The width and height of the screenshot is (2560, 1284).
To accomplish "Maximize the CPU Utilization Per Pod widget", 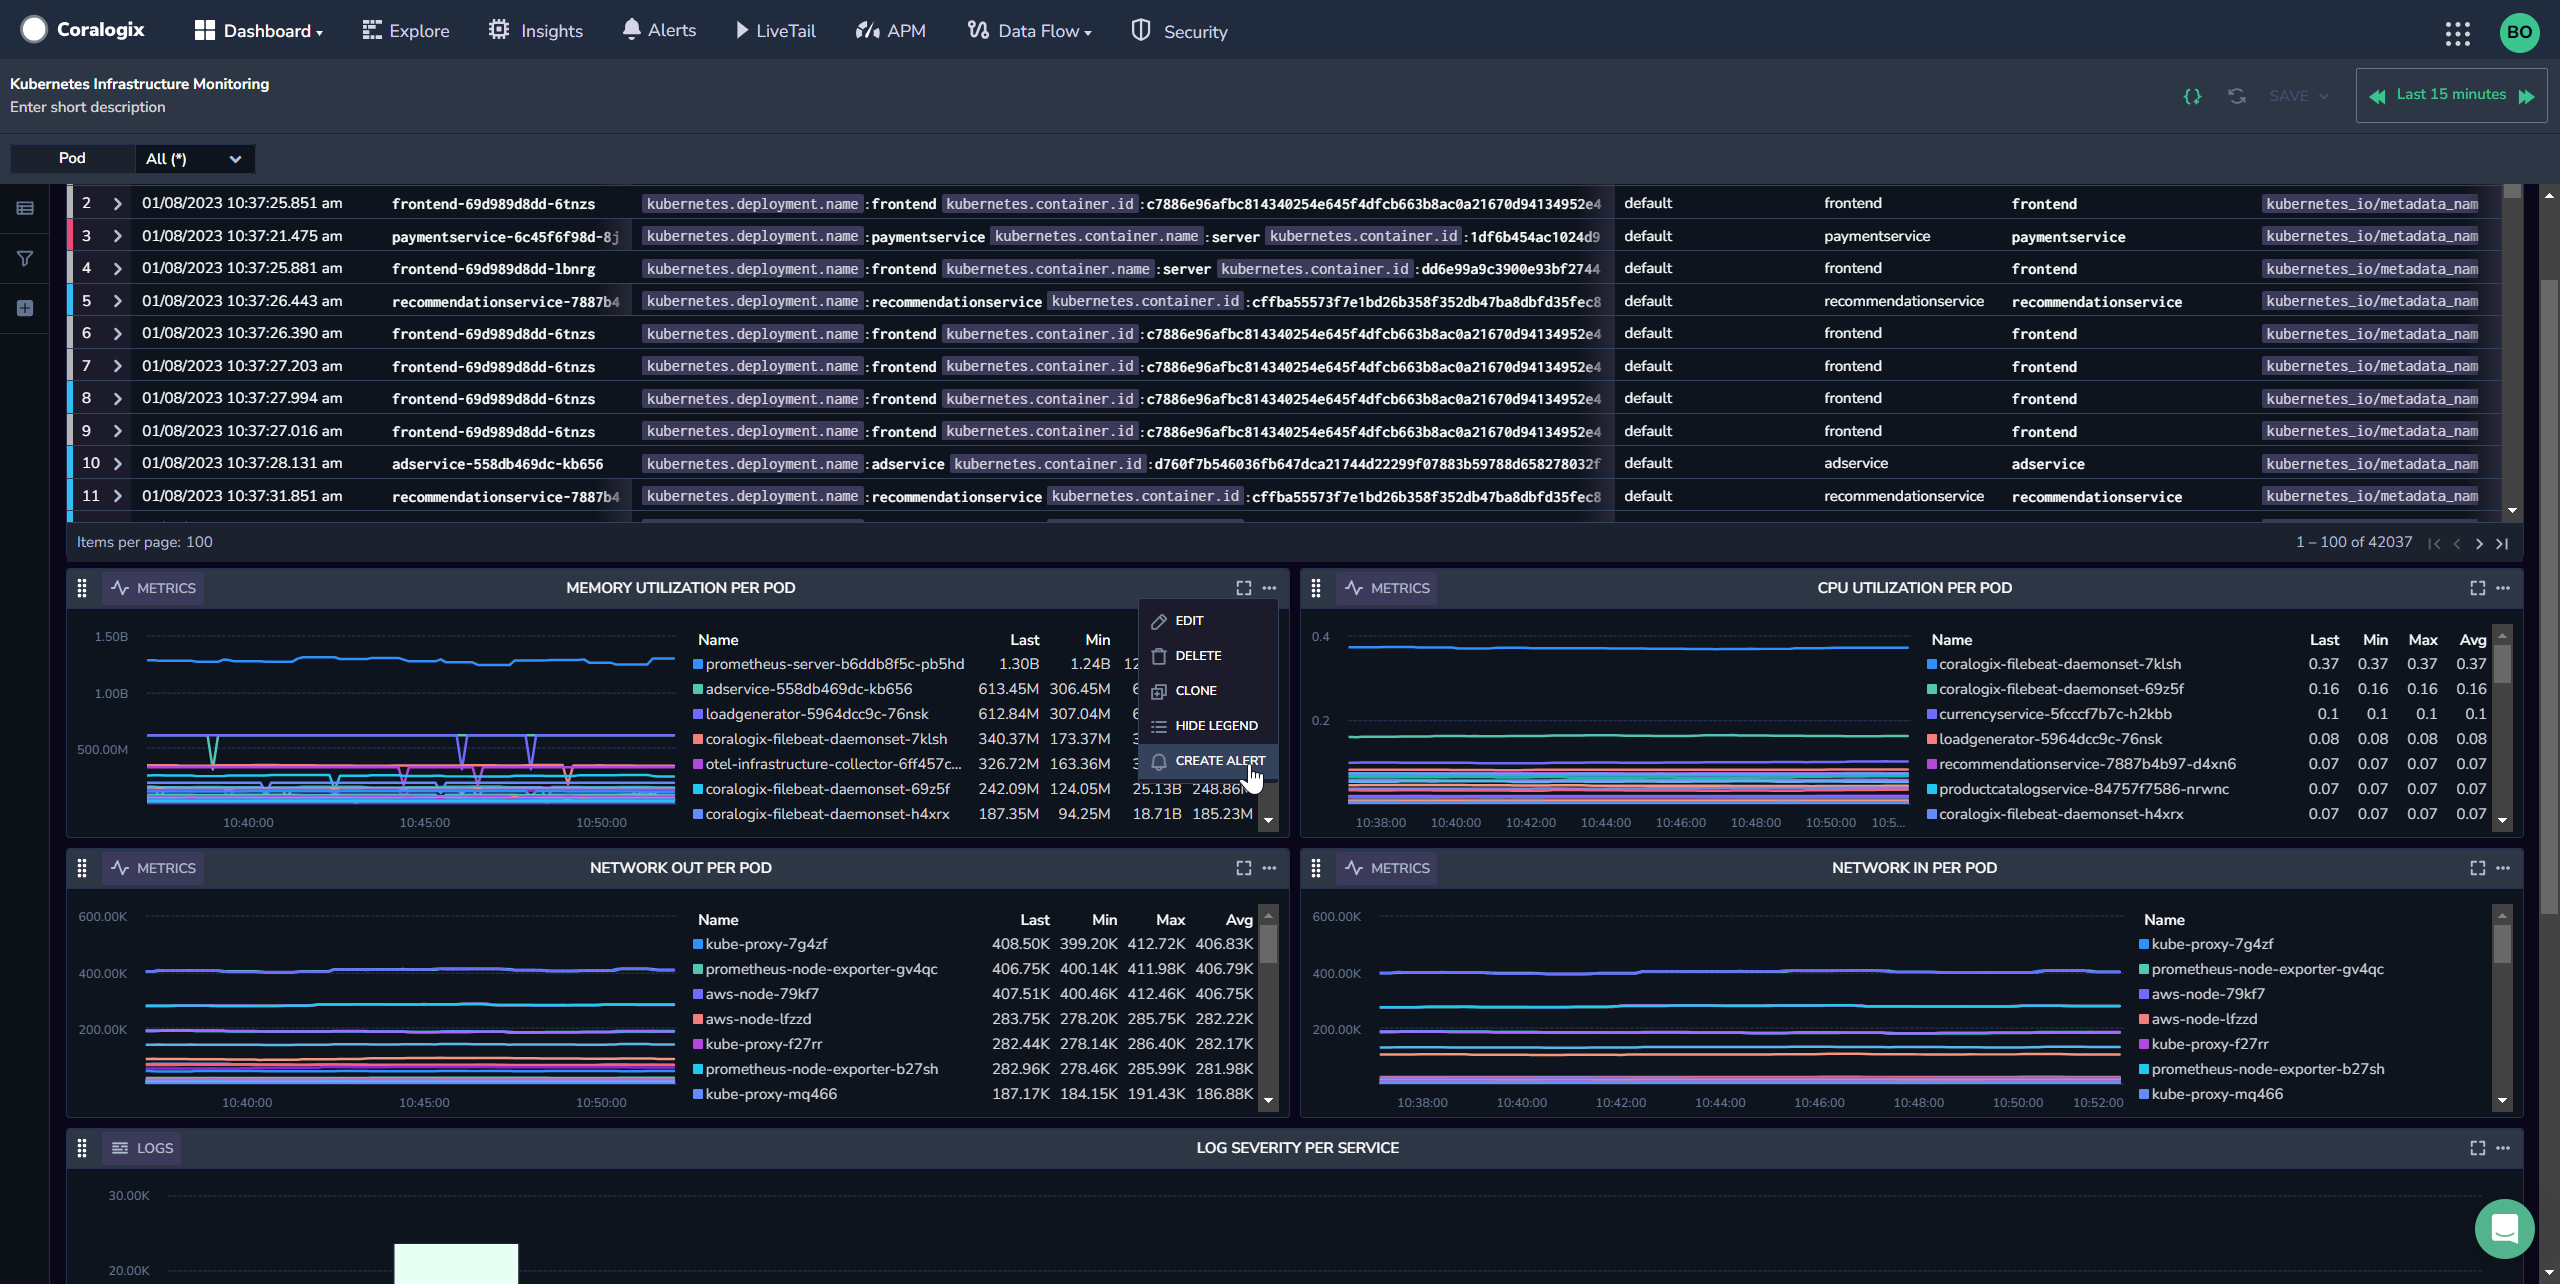I will point(2477,588).
